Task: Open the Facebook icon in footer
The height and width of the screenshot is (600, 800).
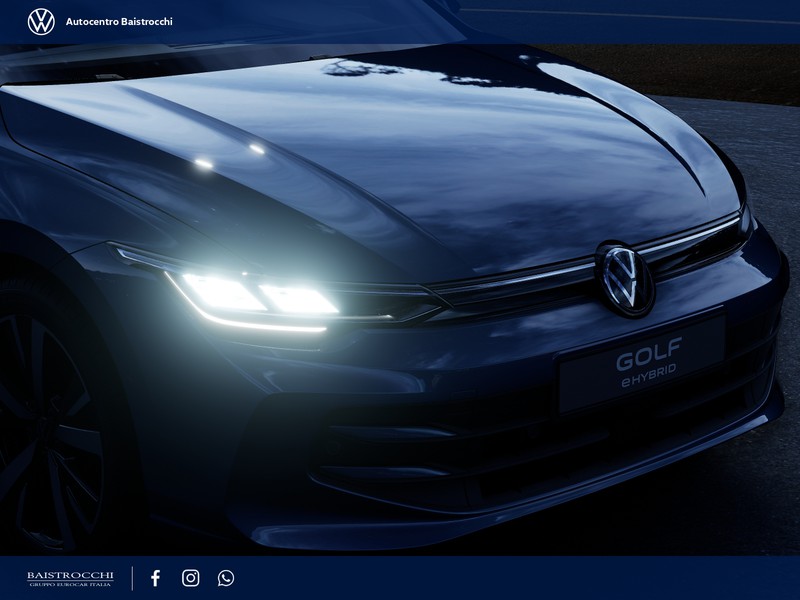Action: pos(156,578)
